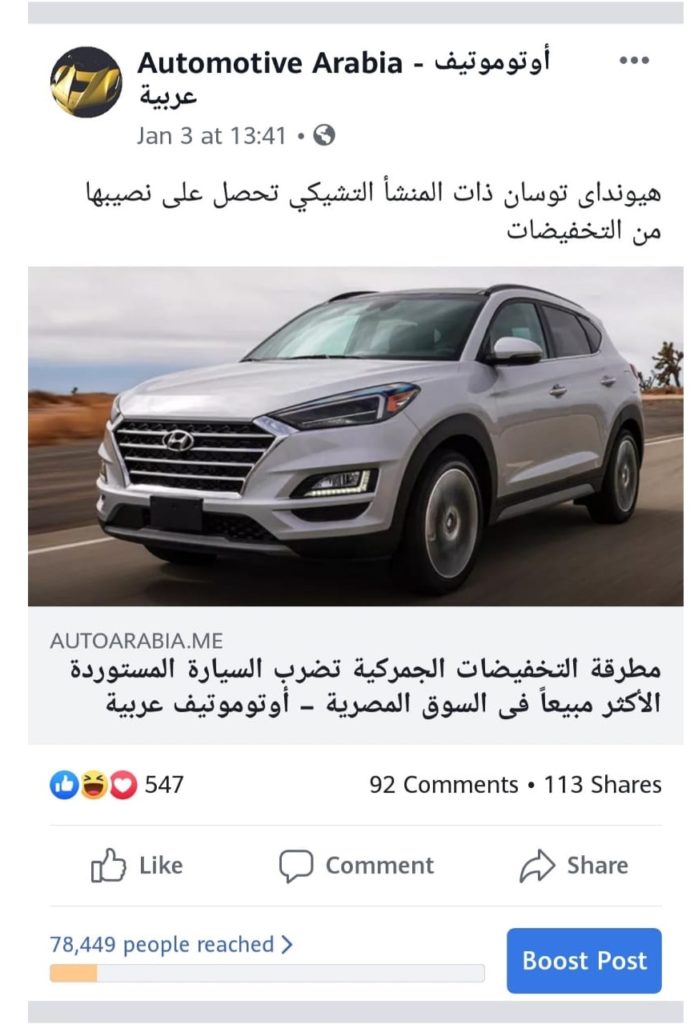
Task: Click the Share arrow icon
Action: tap(537, 866)
